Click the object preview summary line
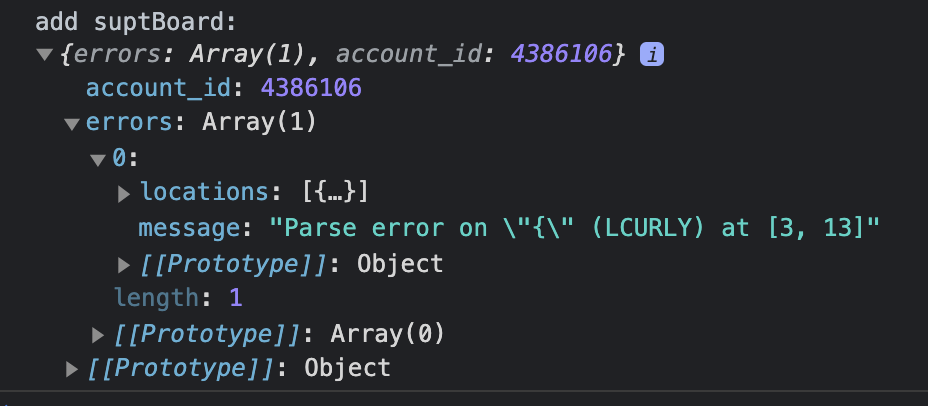Screen dimensions: 928x406 [x=342, y=54]
